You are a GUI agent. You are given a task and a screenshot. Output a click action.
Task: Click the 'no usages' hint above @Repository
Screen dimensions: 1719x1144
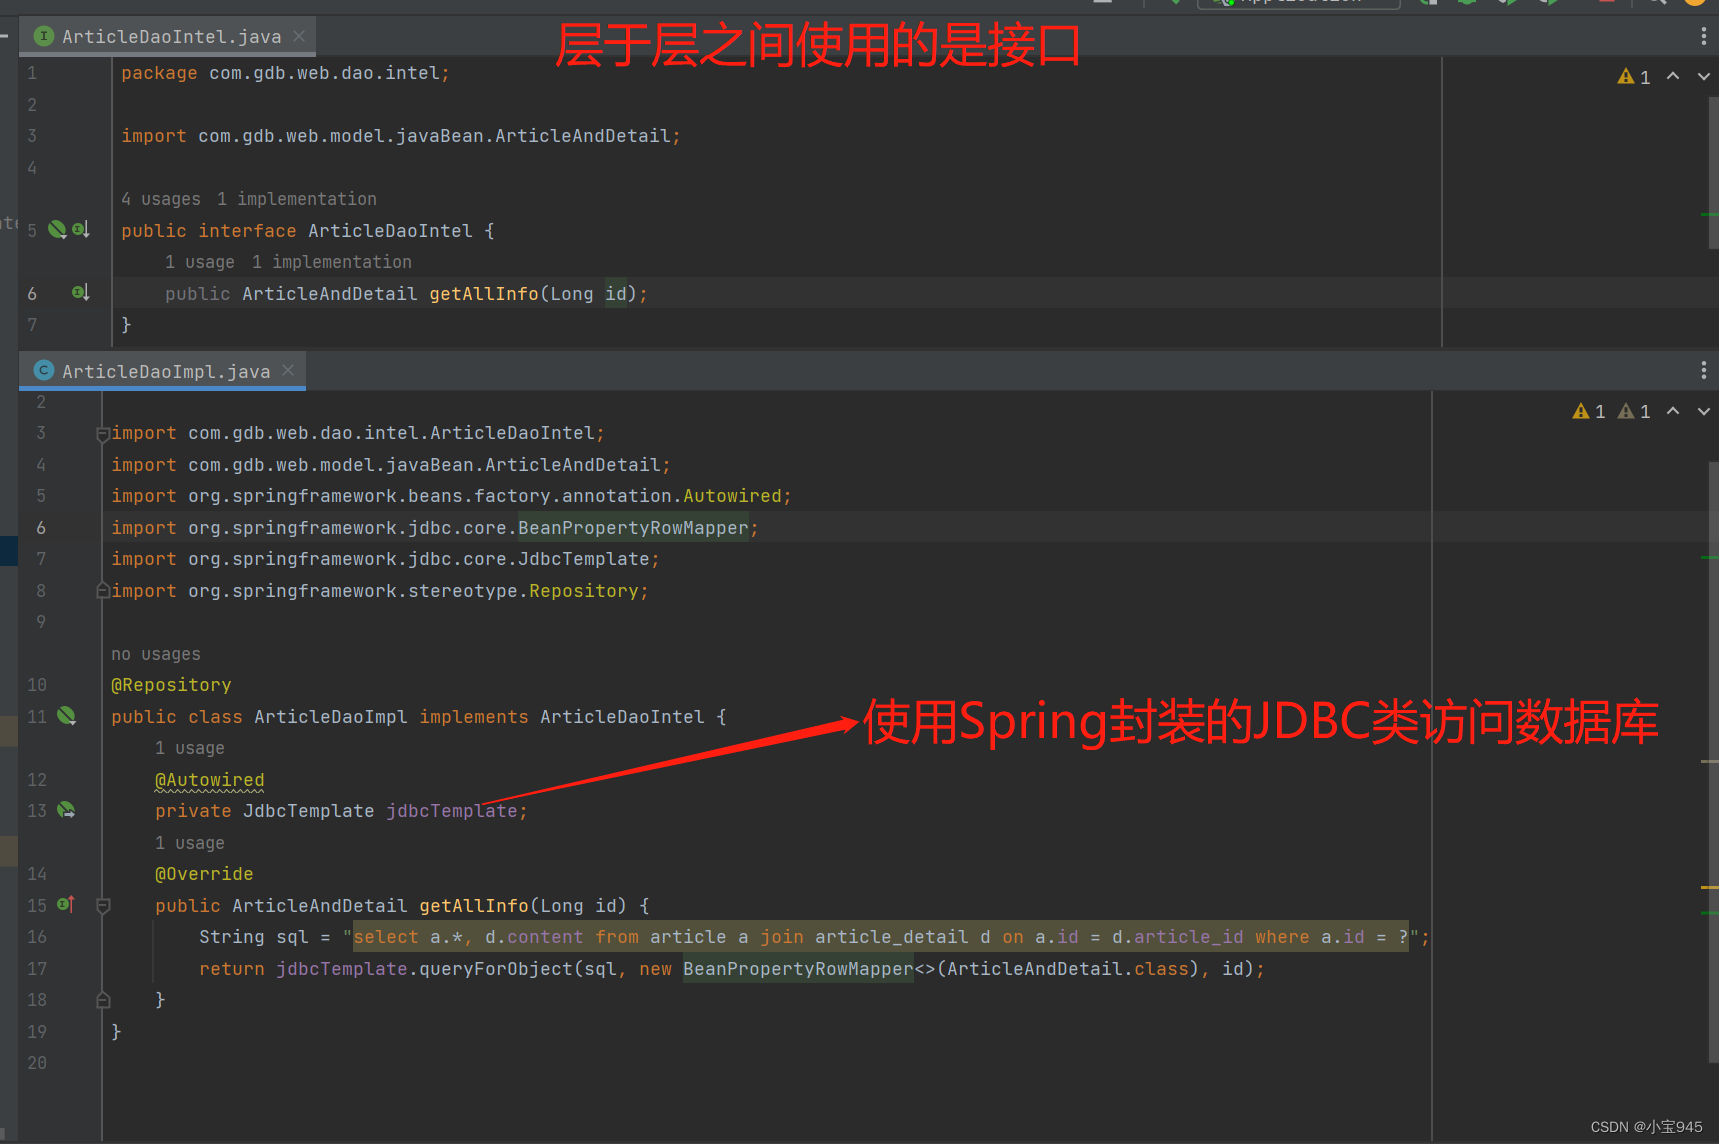(156, 654)
